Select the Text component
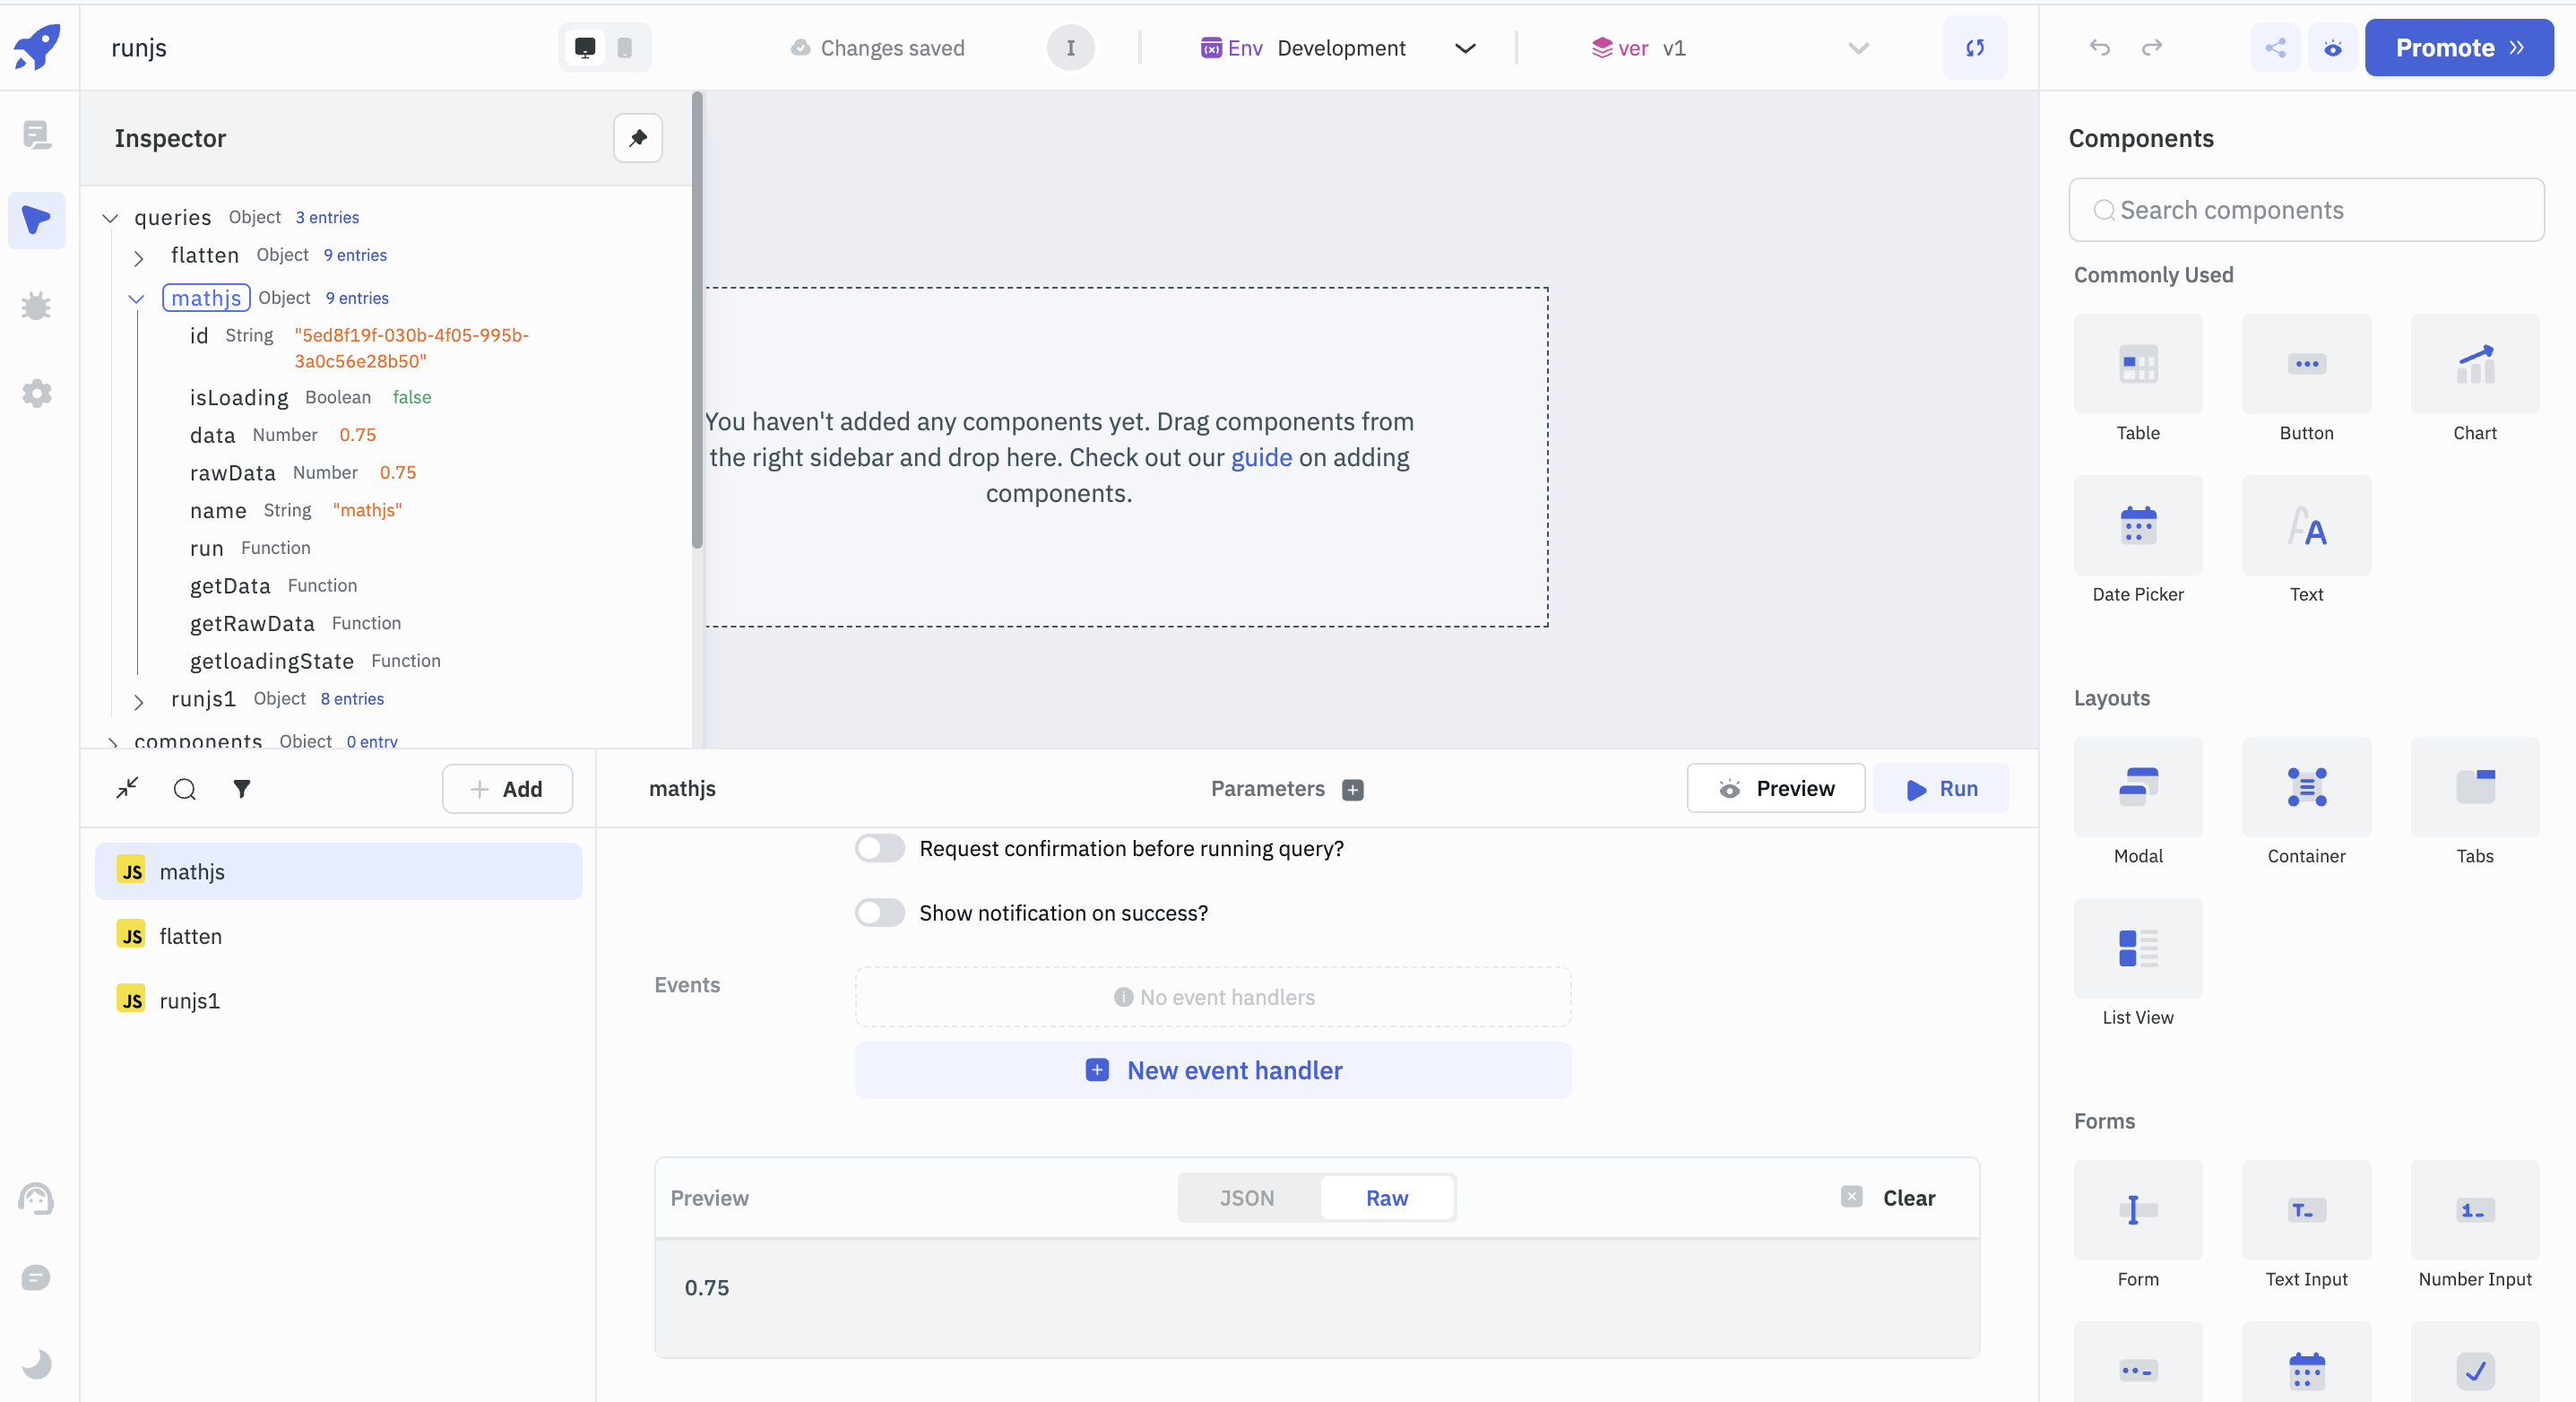The image size is (2576, 1402). coord(2306,540)
